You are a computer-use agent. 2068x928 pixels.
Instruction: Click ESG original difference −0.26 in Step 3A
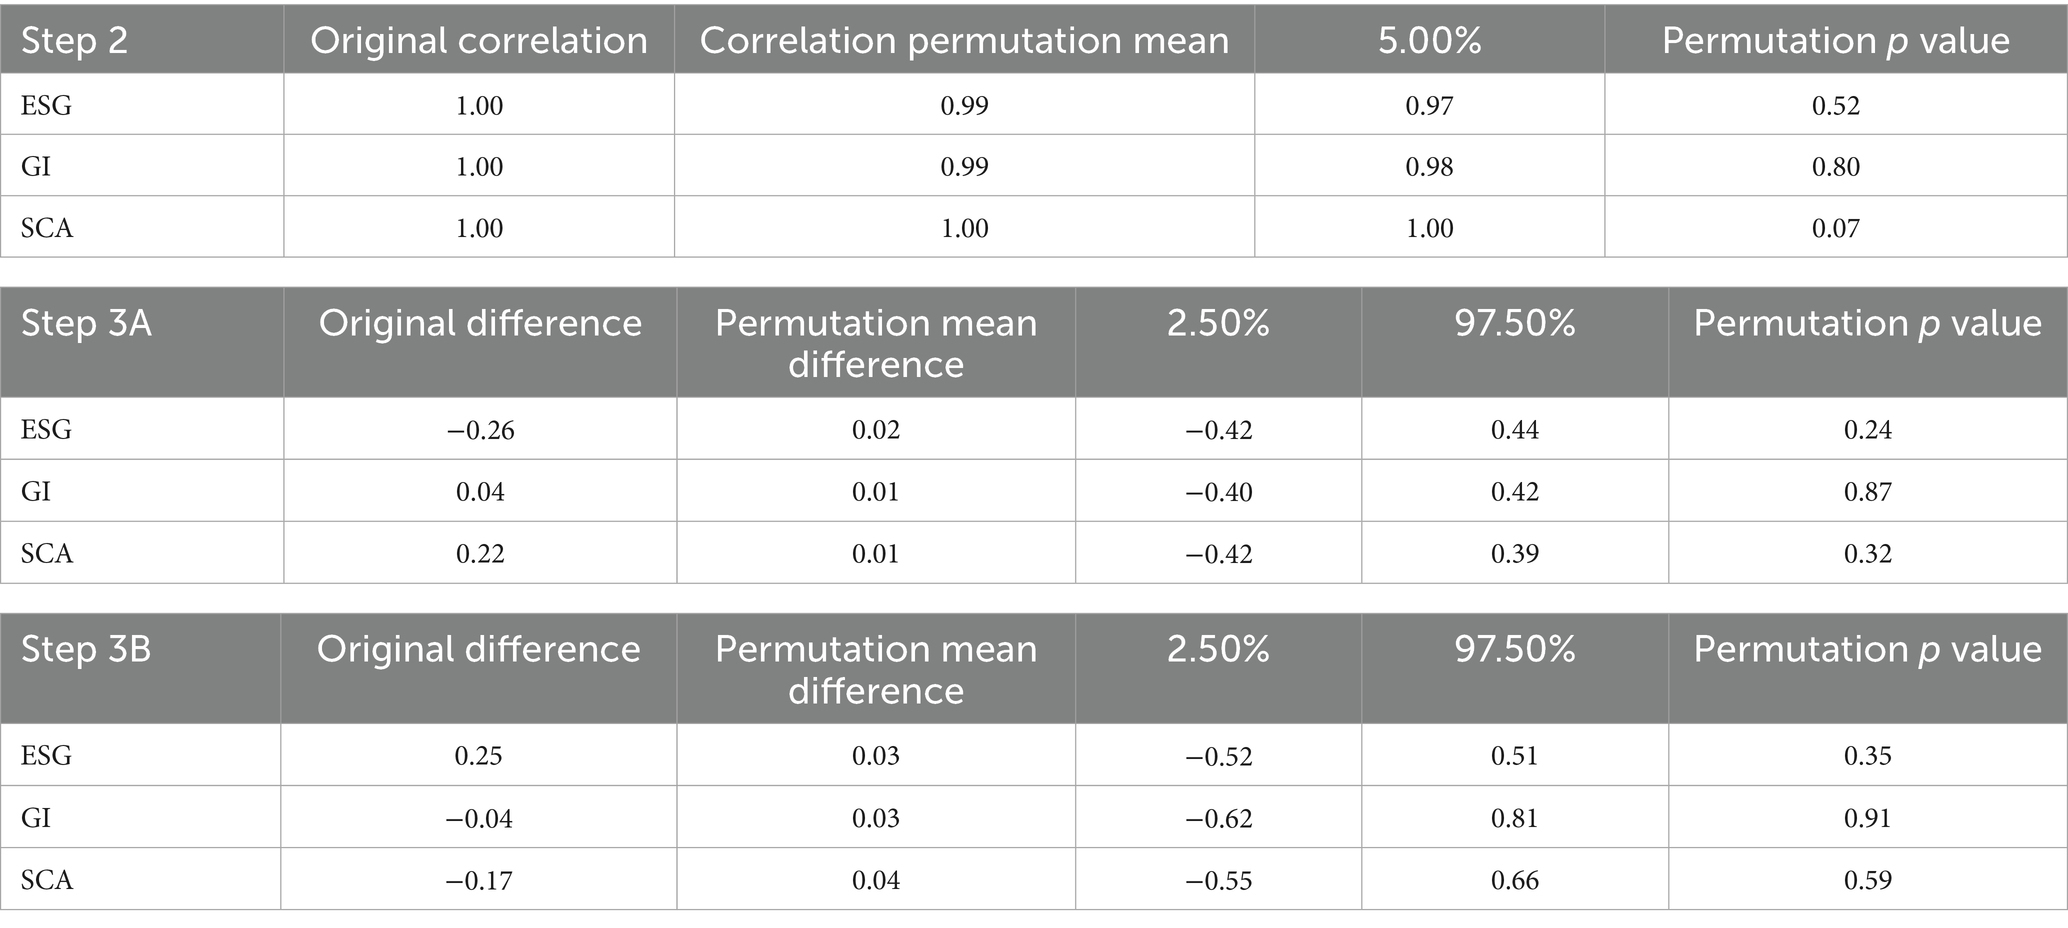[x=479, y=430]
